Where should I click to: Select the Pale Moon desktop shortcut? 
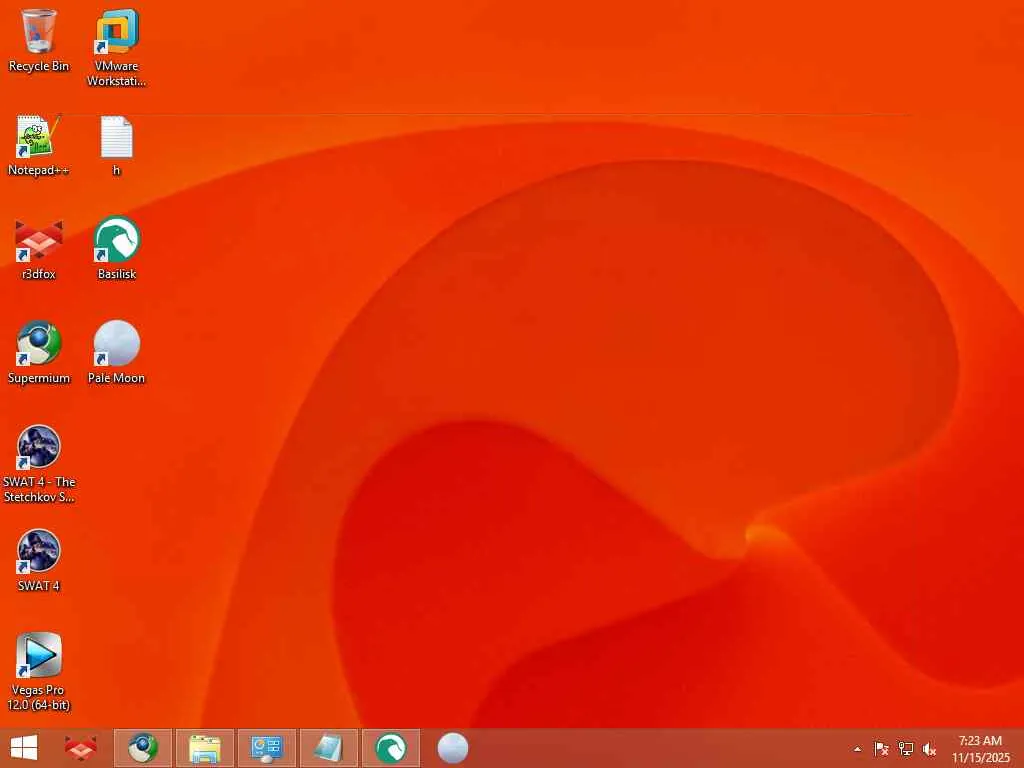pyautogui.click(x=116, y=352)
